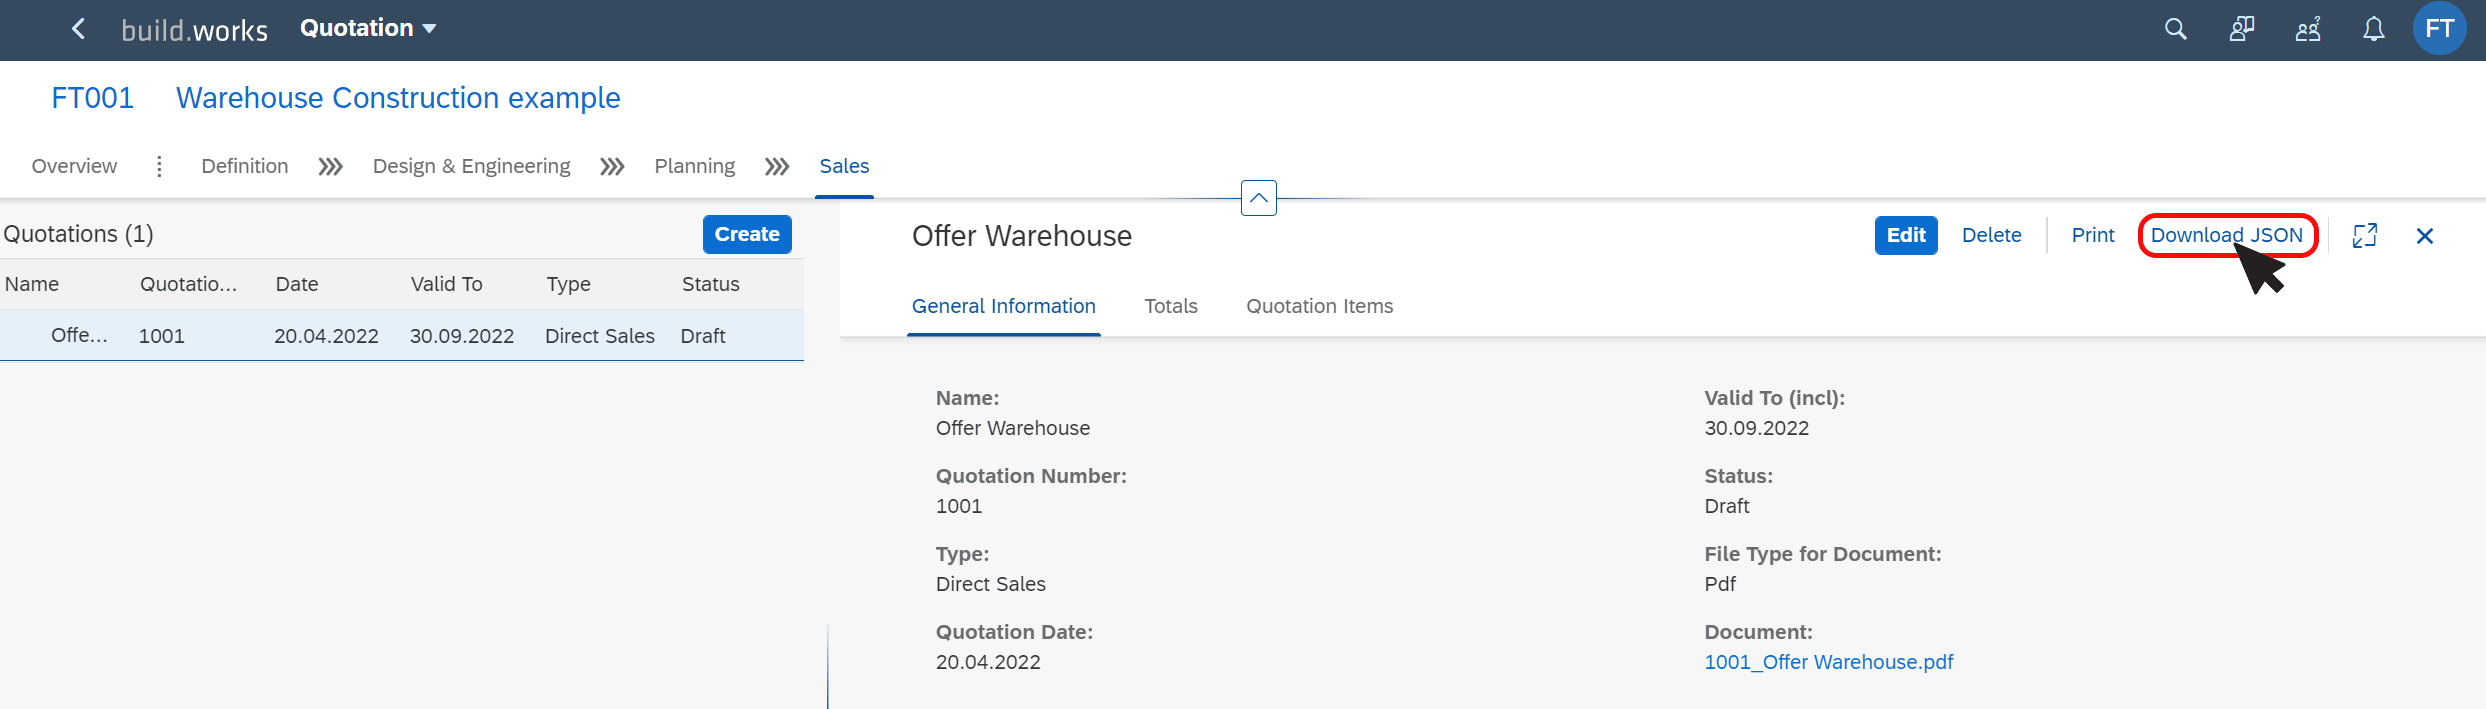The image size is (2486, 709).
Task: Select the Sales tab
Action: click(x=844, y=166)
